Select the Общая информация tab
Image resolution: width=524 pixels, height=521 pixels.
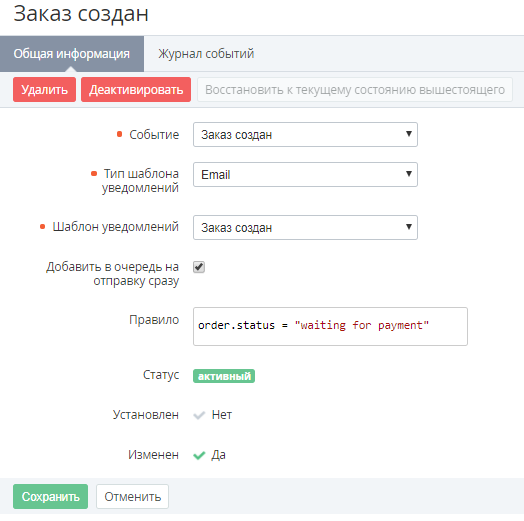72,54
